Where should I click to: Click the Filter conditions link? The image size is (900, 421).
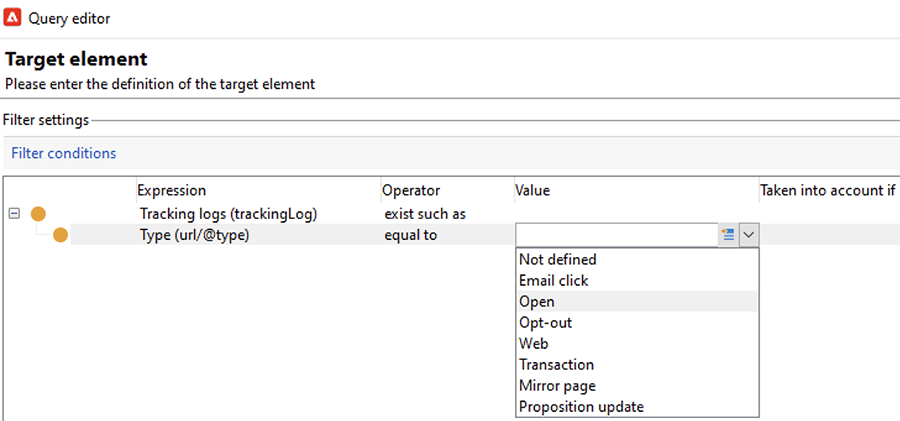pos(64,153)
